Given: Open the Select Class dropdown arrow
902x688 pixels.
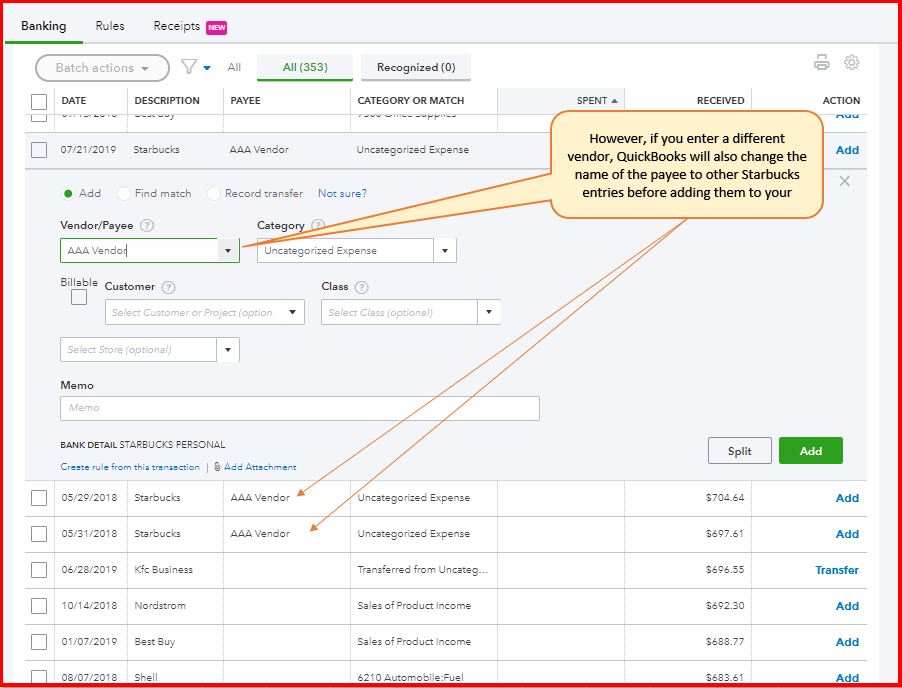Looking at the screenshot, I should click(489, 312).
